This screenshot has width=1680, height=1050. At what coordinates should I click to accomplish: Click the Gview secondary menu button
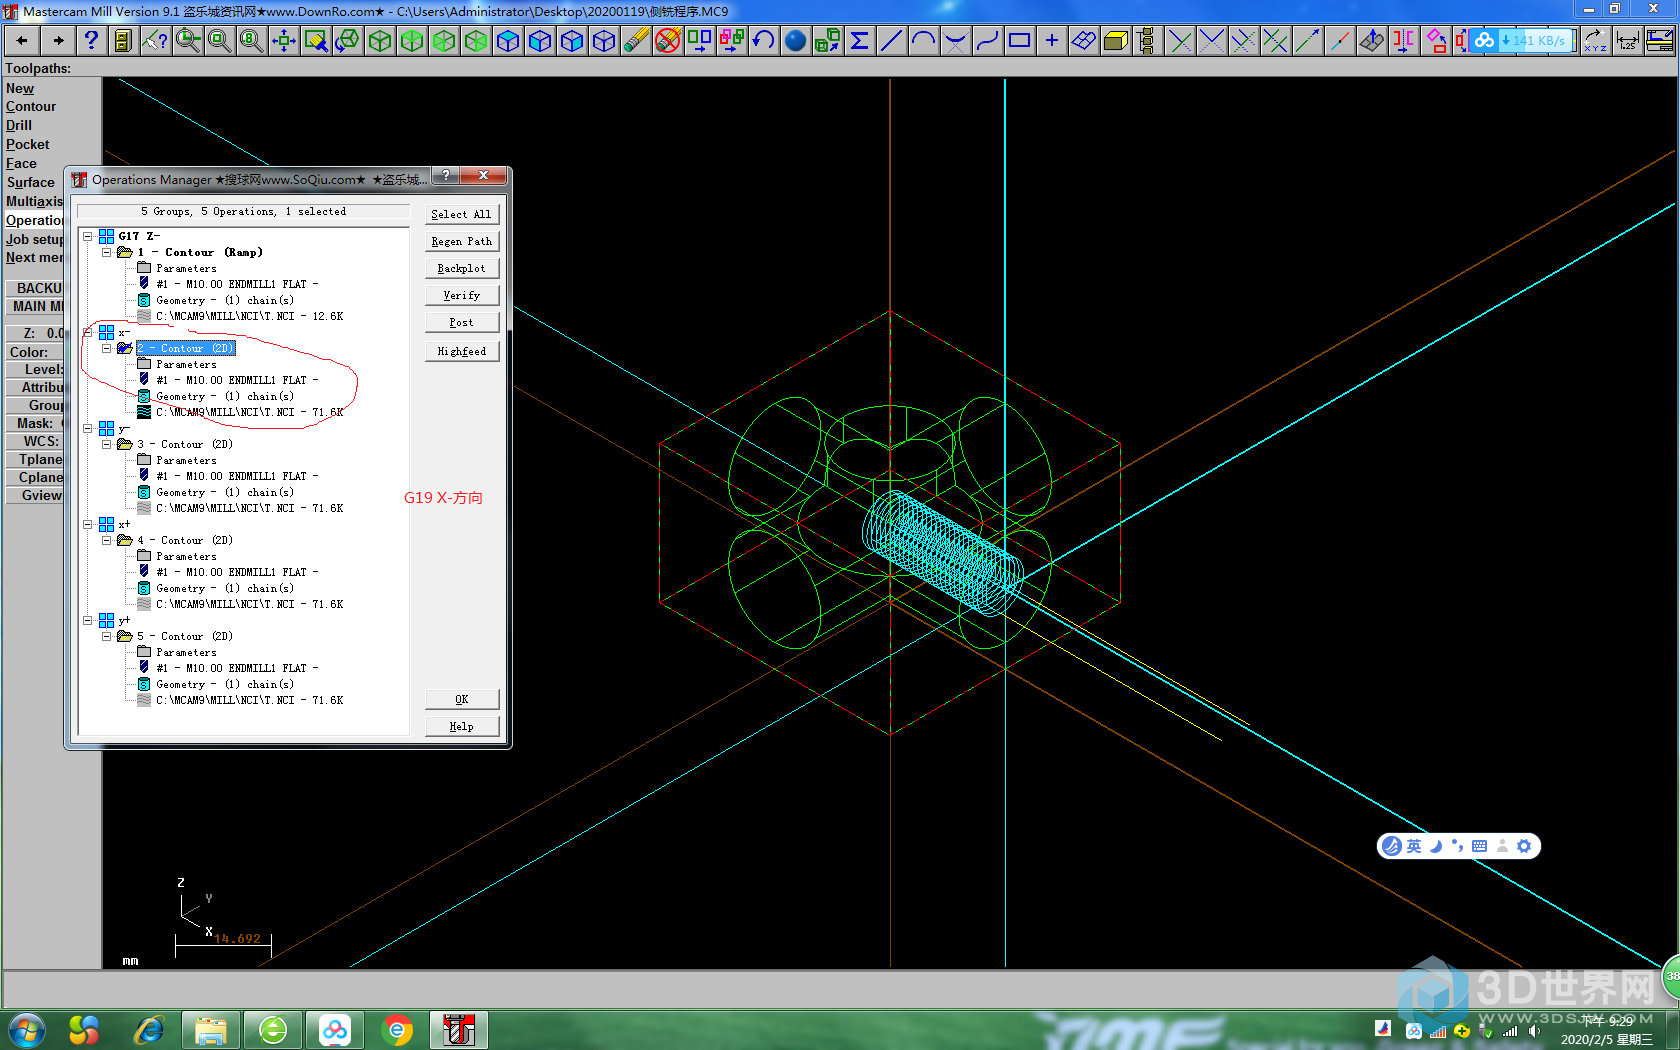[36, 495]
